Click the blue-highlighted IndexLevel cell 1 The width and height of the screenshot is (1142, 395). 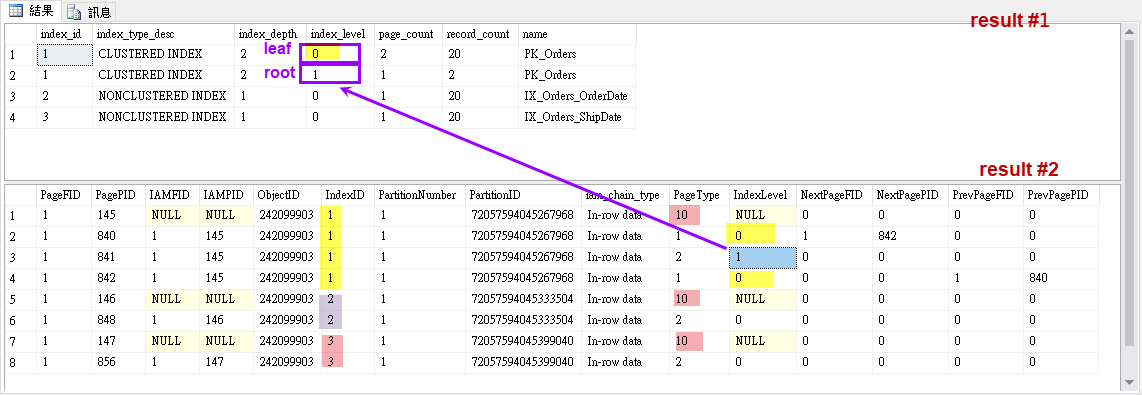tap(763, 257)
